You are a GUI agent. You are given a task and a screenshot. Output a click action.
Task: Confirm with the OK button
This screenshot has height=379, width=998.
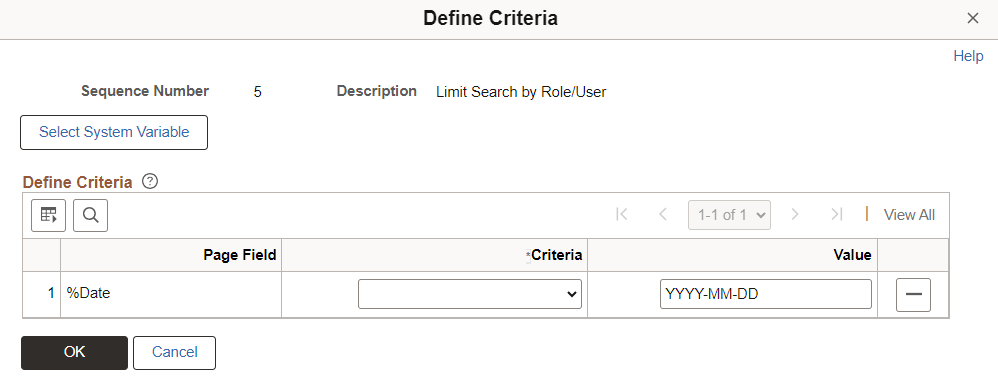coord(74,352)
